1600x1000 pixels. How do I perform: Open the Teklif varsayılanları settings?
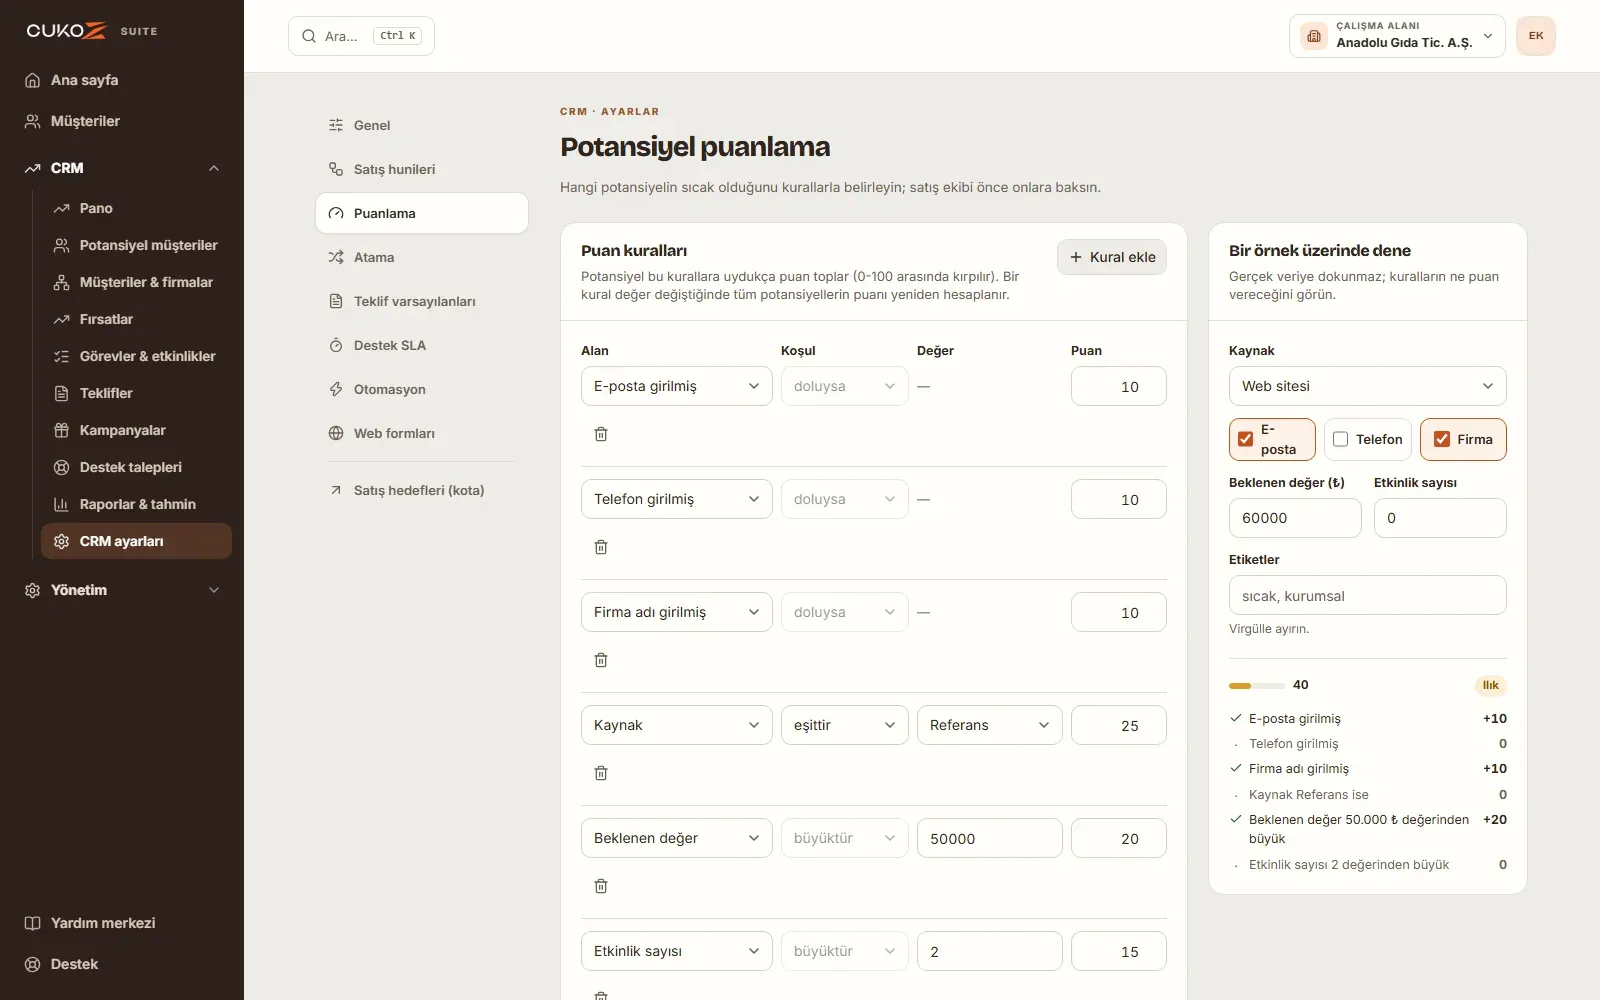(422, 301)
